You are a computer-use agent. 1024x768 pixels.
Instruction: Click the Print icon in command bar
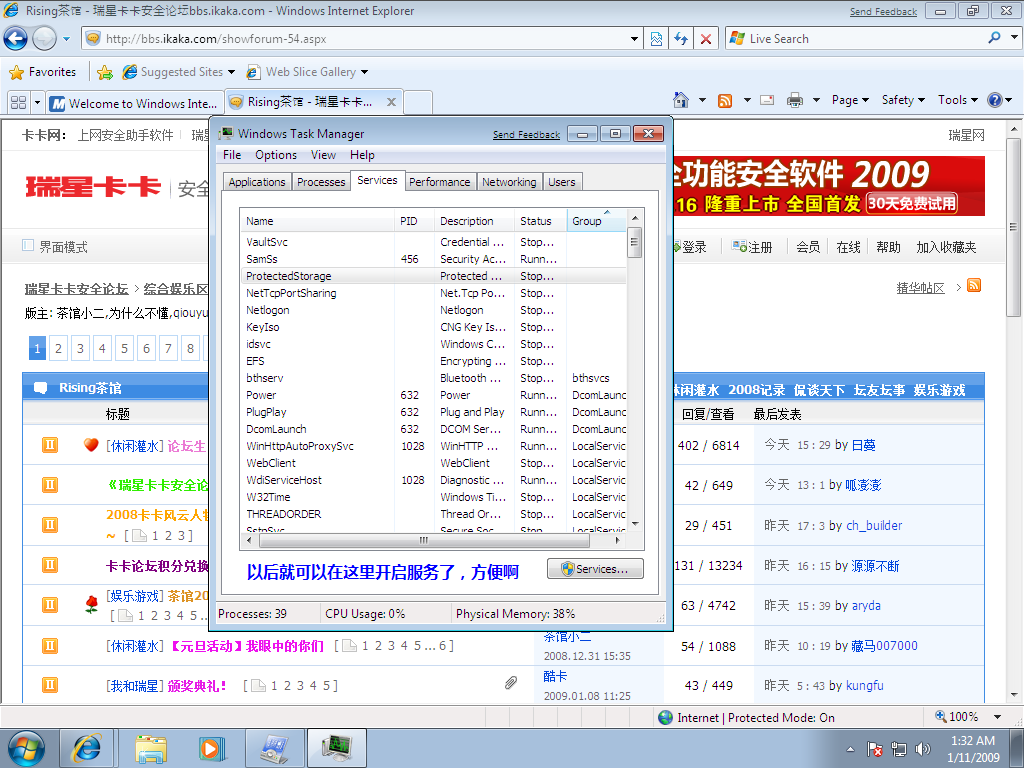[x=795, y=100]
